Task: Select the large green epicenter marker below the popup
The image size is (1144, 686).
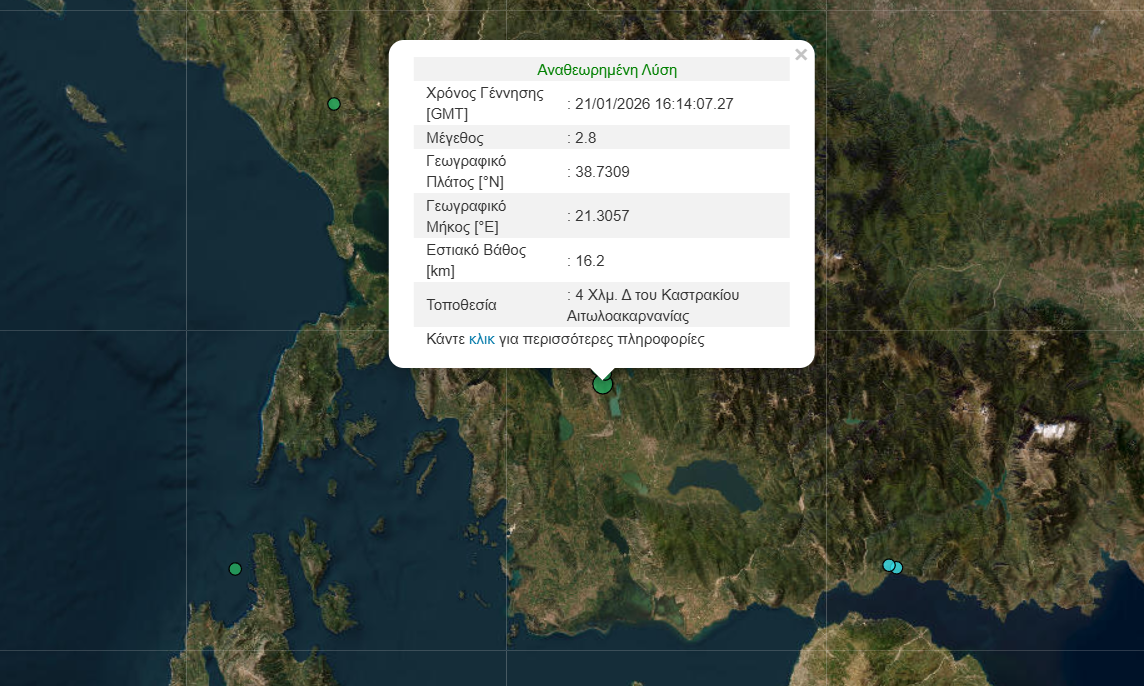Action: (602, 384)
